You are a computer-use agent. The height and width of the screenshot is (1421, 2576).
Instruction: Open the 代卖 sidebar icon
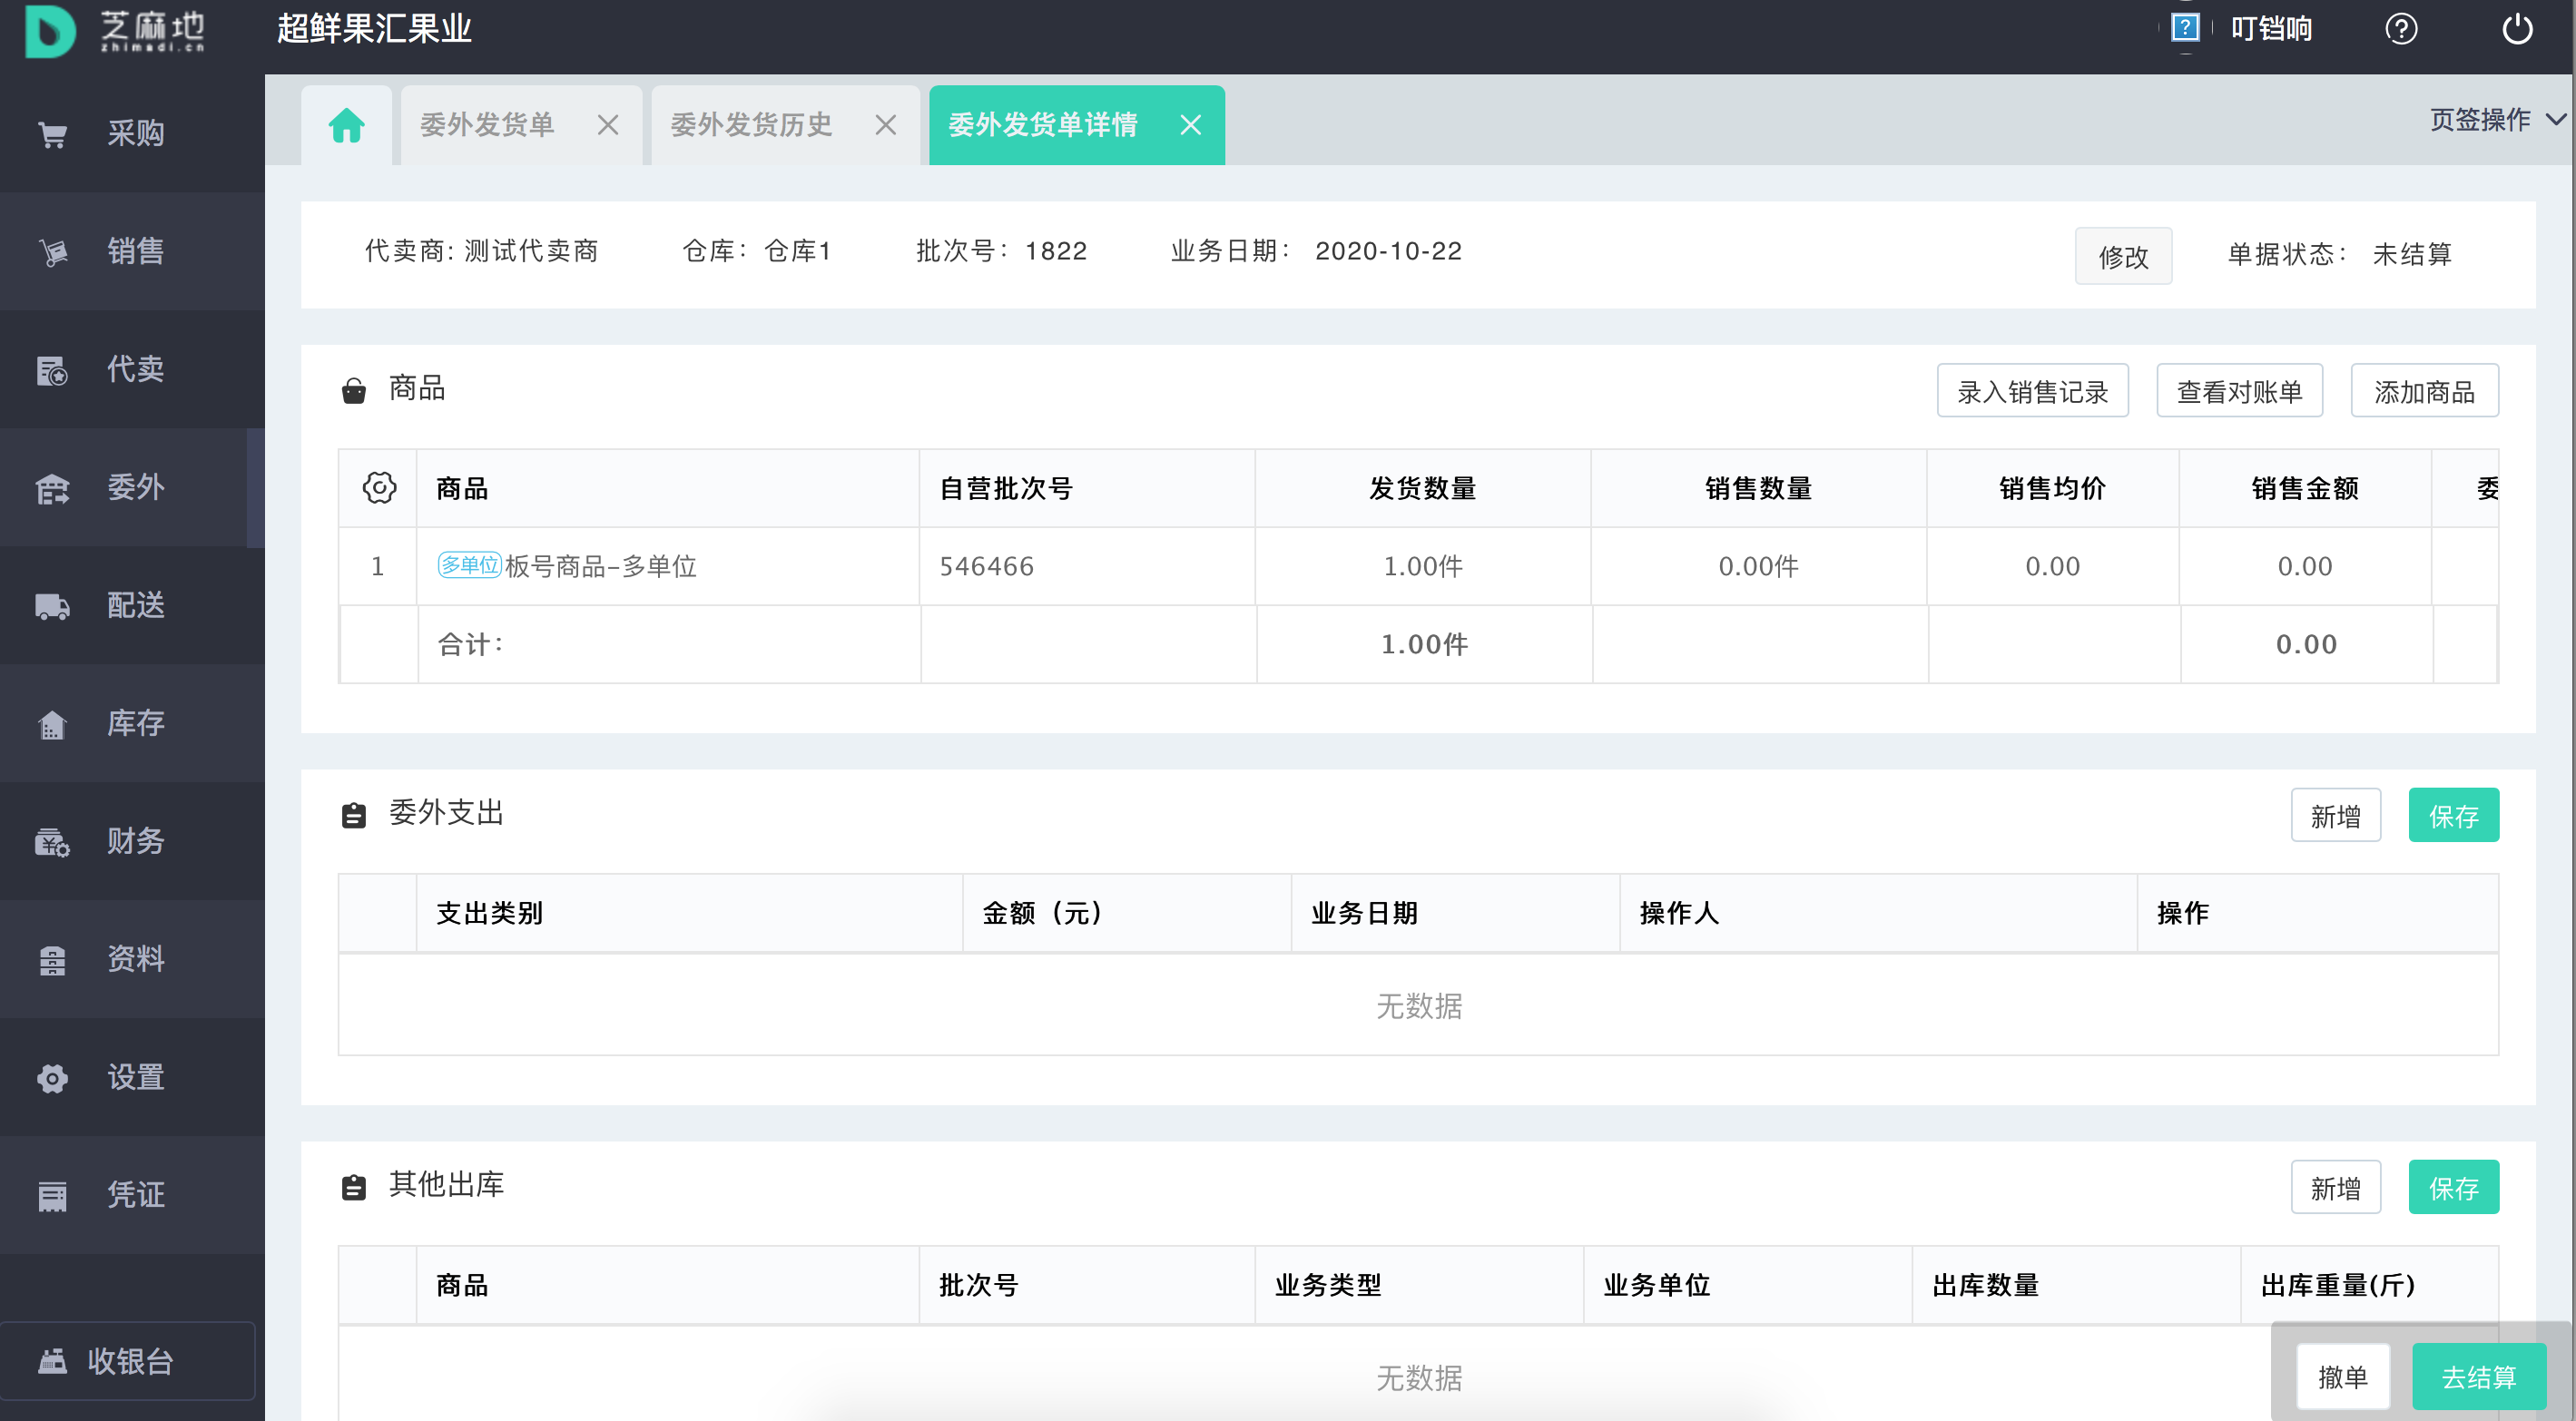52,370
